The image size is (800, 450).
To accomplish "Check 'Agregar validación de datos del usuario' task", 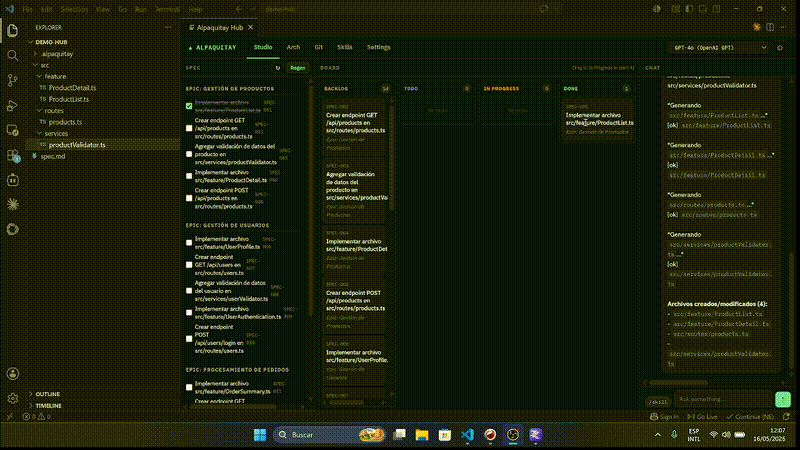I will 189,291.
